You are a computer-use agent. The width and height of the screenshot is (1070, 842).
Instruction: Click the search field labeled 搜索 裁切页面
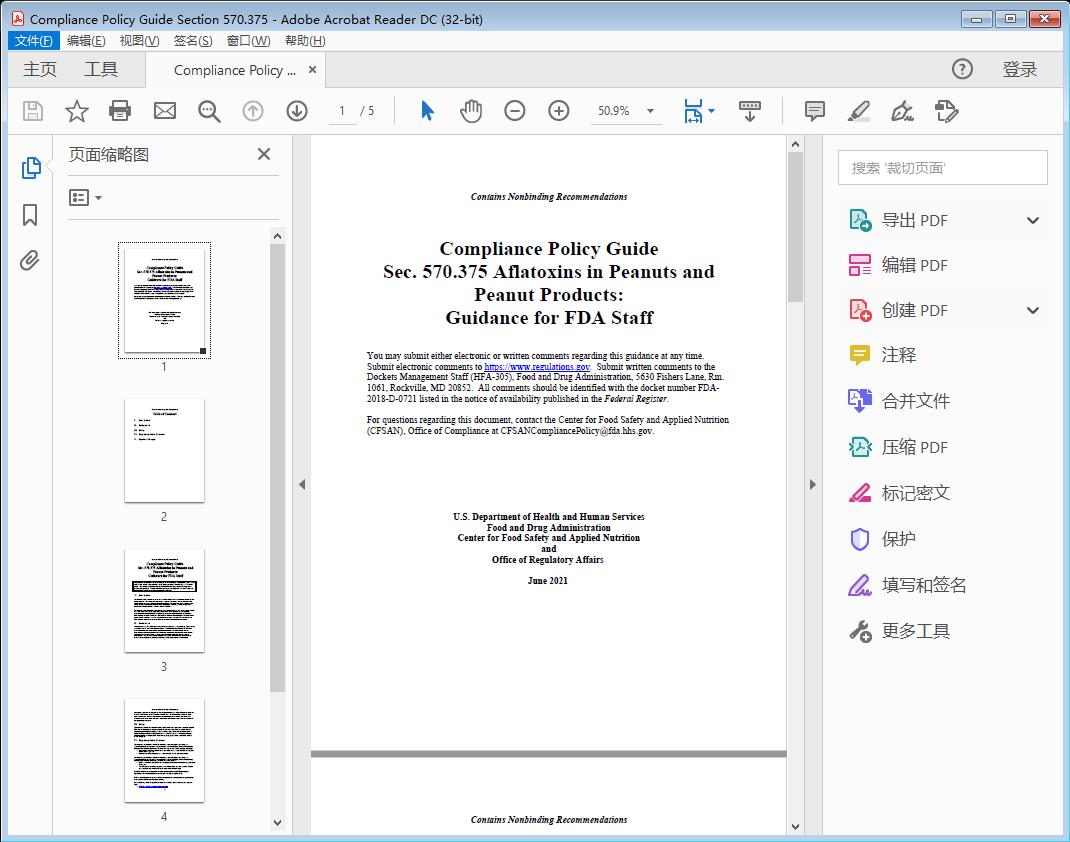pyautogui.click(x=941, y=167)
